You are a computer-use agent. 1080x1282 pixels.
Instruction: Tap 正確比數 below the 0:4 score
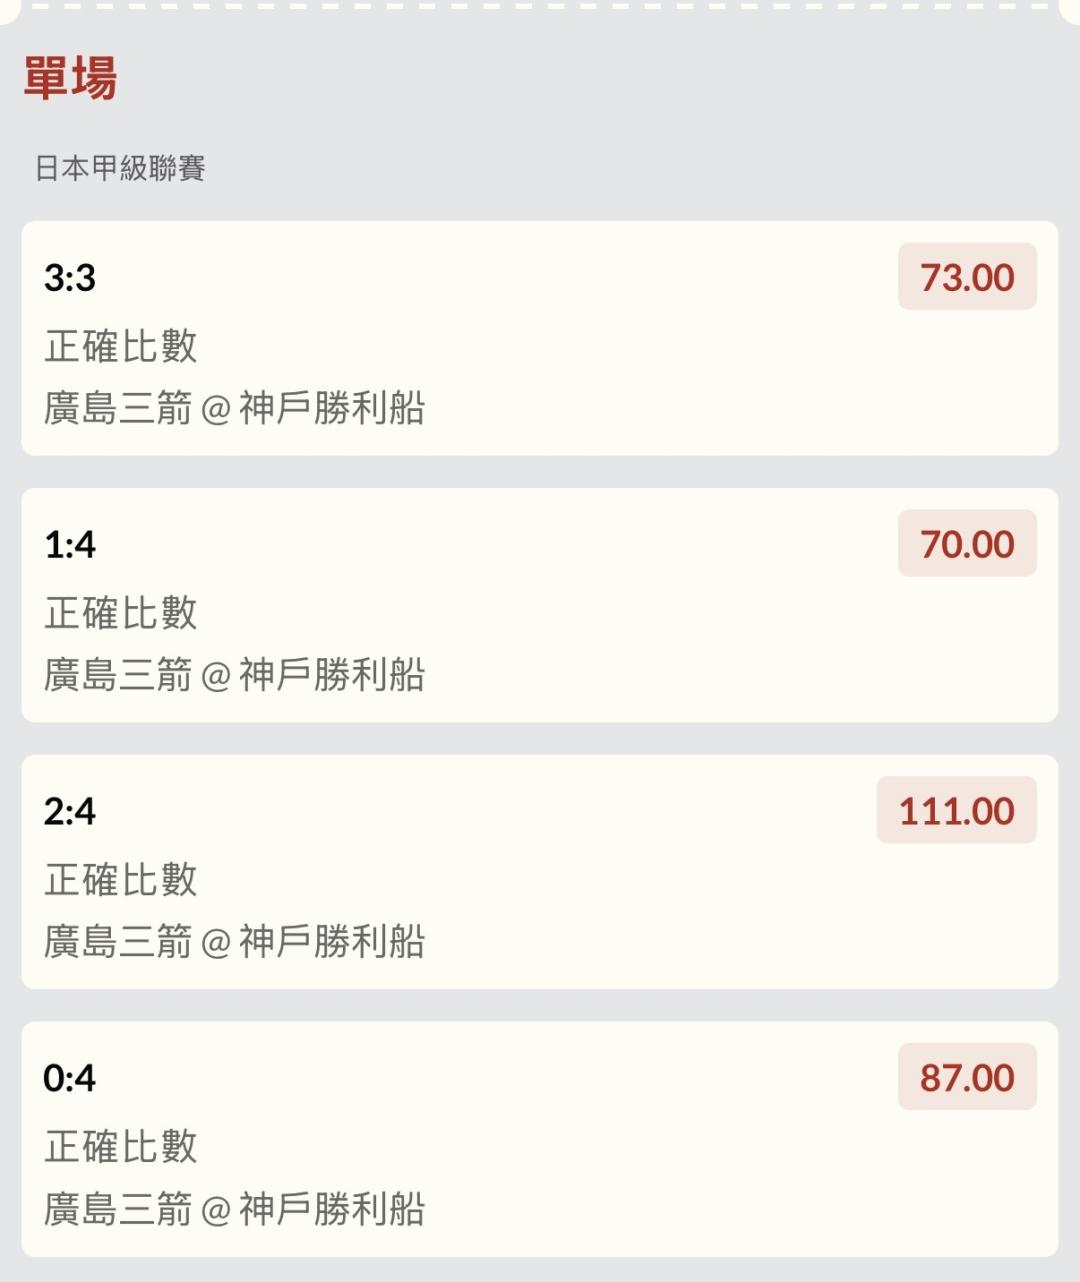pos(121,1147)
